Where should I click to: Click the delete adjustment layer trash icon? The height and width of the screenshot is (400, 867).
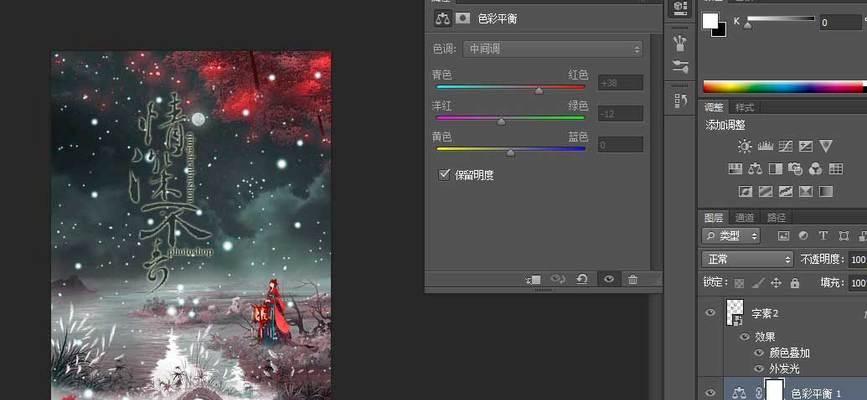coord(633,279)
